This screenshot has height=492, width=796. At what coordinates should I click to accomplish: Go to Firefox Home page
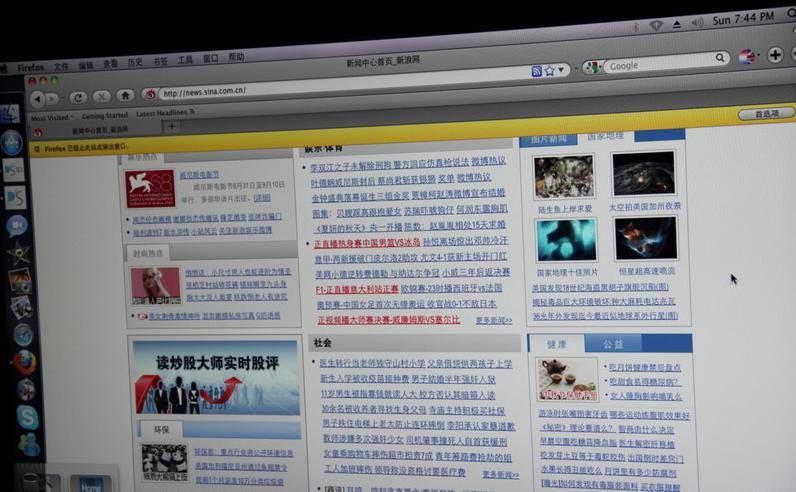tap(125, 96)
